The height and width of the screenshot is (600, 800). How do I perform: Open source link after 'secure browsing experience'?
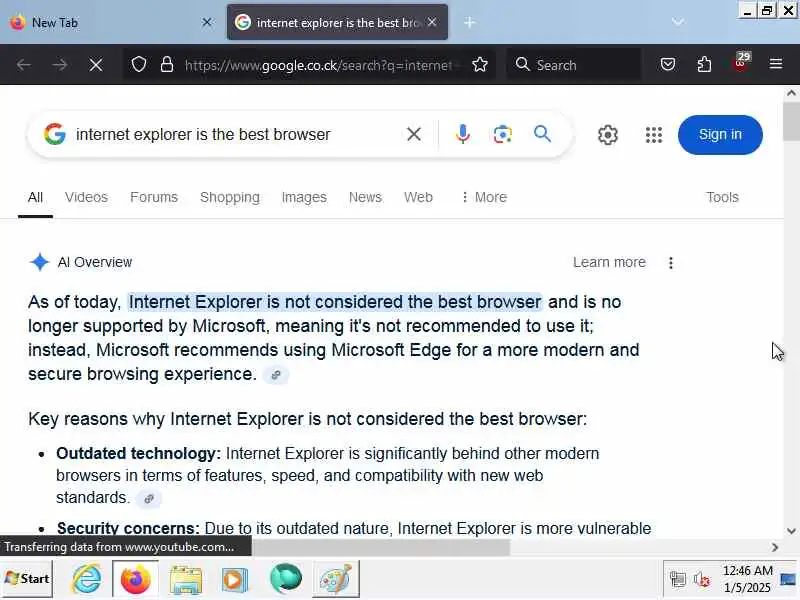click(x=276, y=375)
